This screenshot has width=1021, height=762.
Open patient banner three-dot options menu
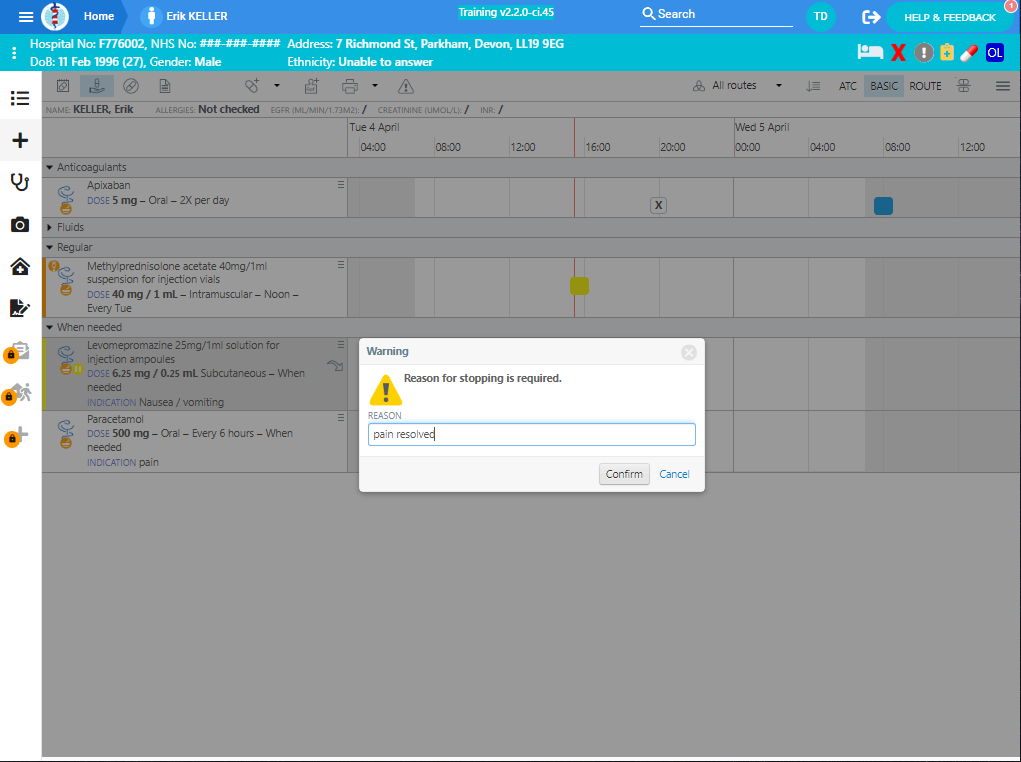click(x=14, y=53)
